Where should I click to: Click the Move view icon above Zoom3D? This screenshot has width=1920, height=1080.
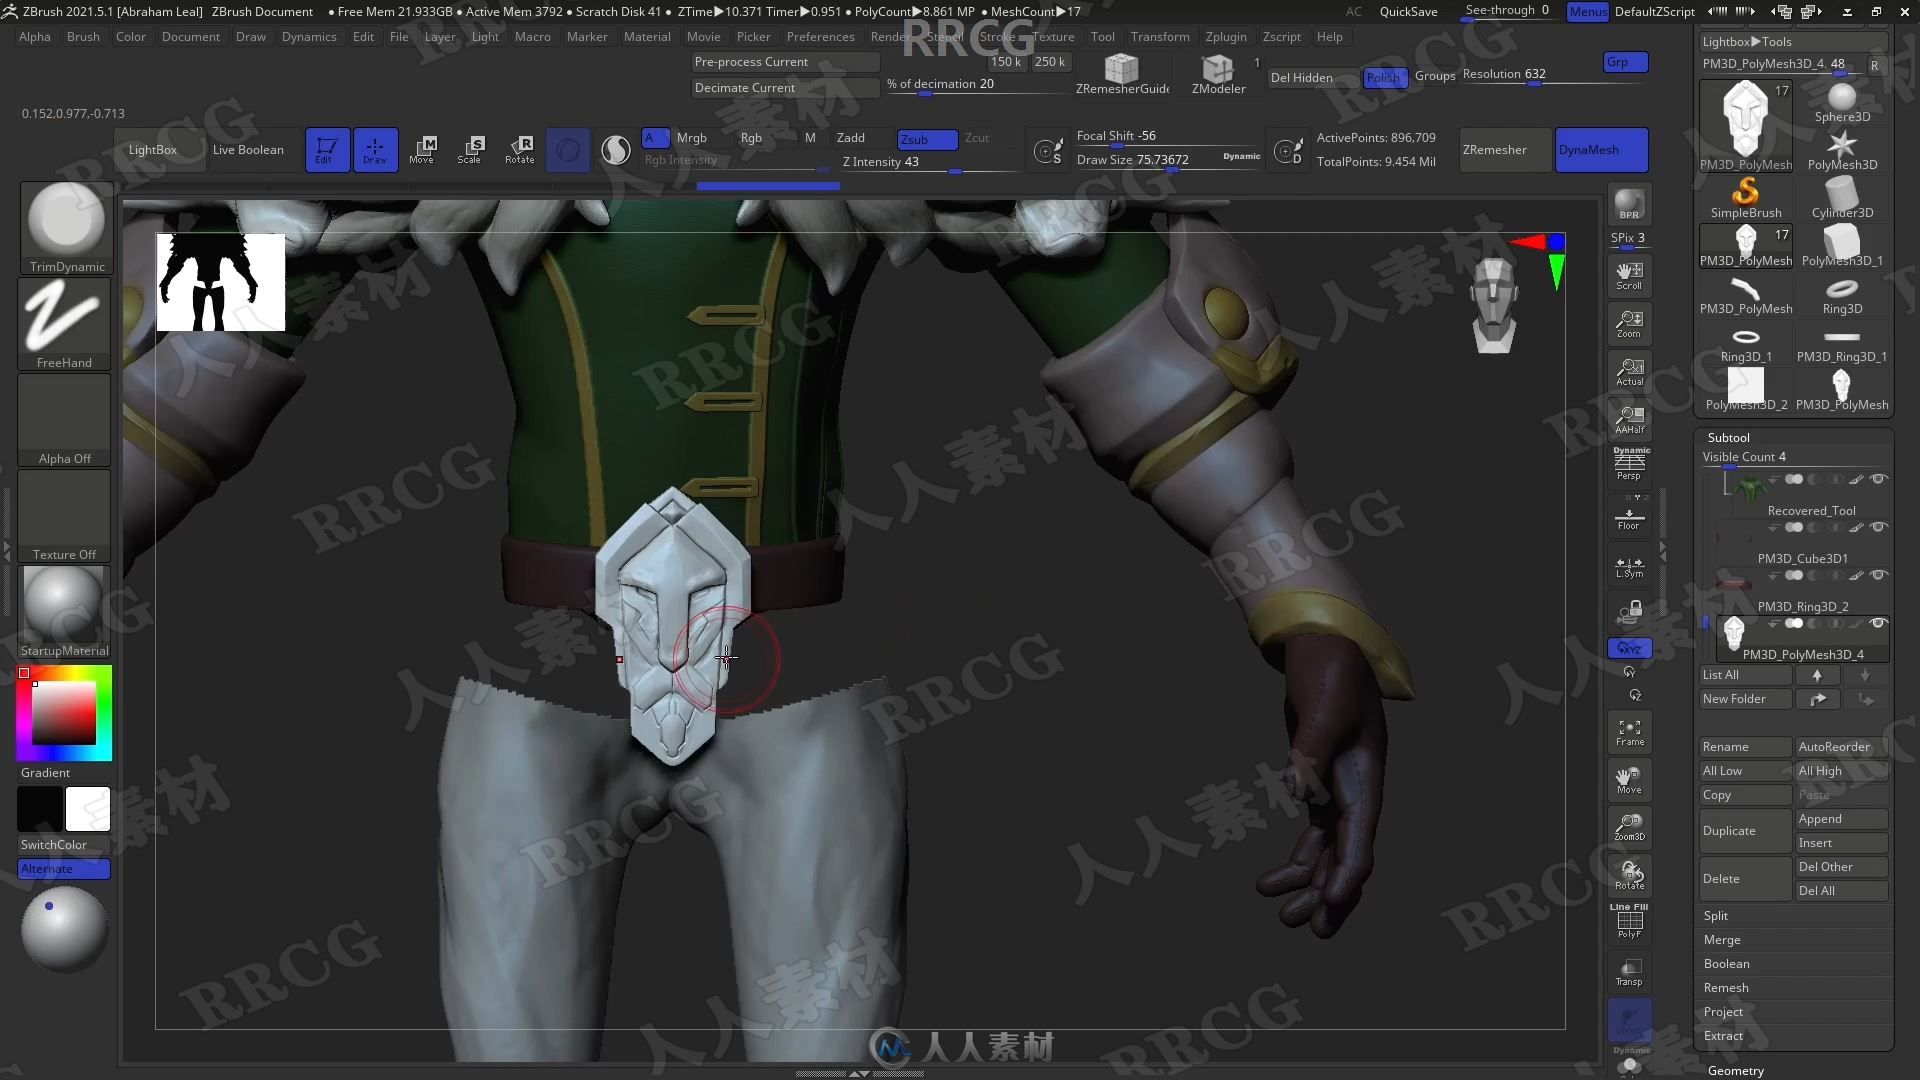tap(1629, 780)
